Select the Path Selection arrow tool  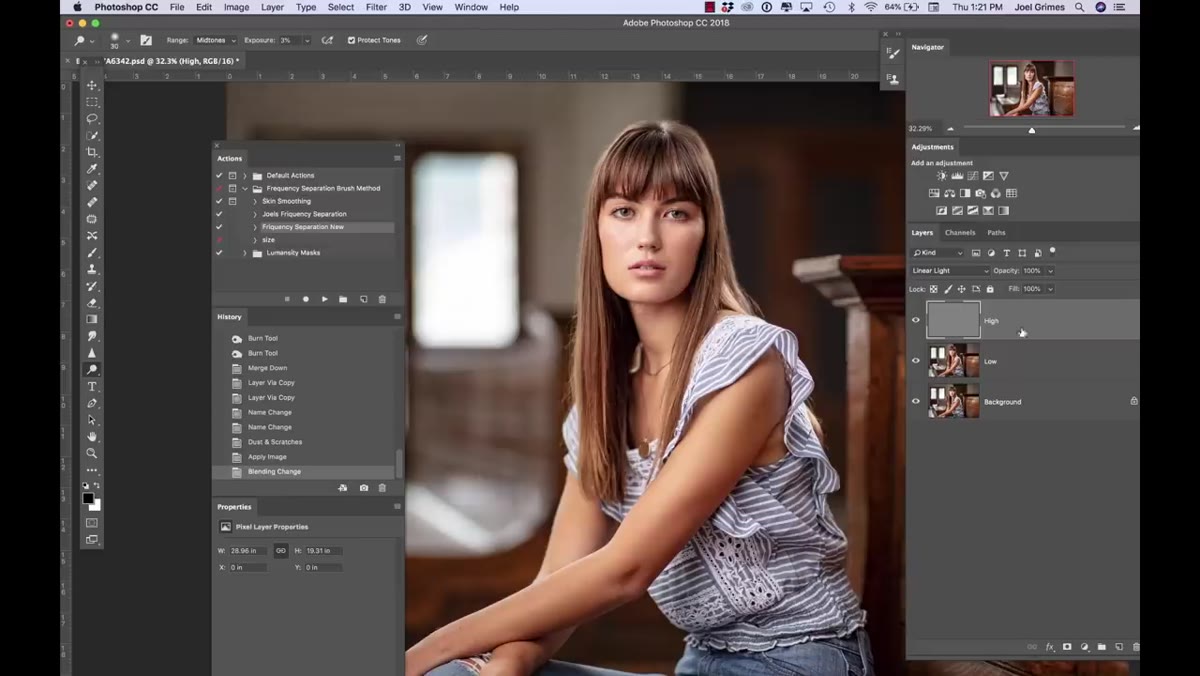point(92,420)
